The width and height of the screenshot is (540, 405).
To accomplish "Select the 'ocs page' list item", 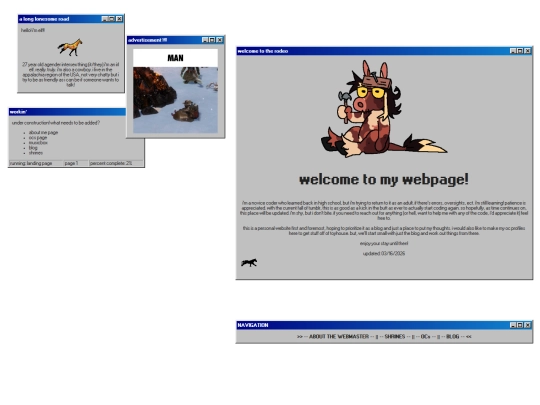I will pos(38,137).
